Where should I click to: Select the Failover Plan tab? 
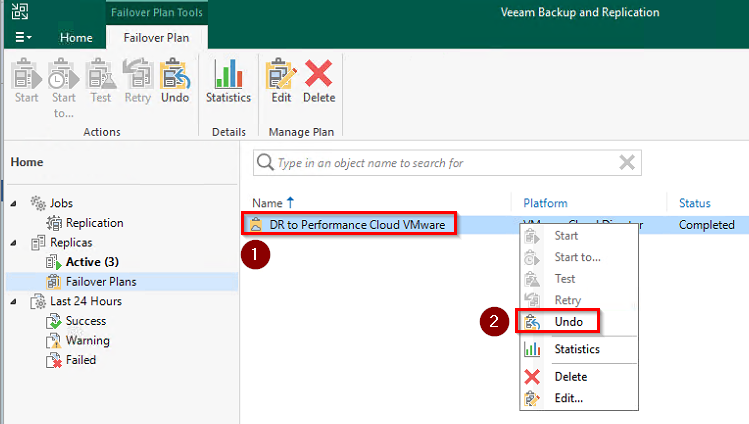coord(156,38)
